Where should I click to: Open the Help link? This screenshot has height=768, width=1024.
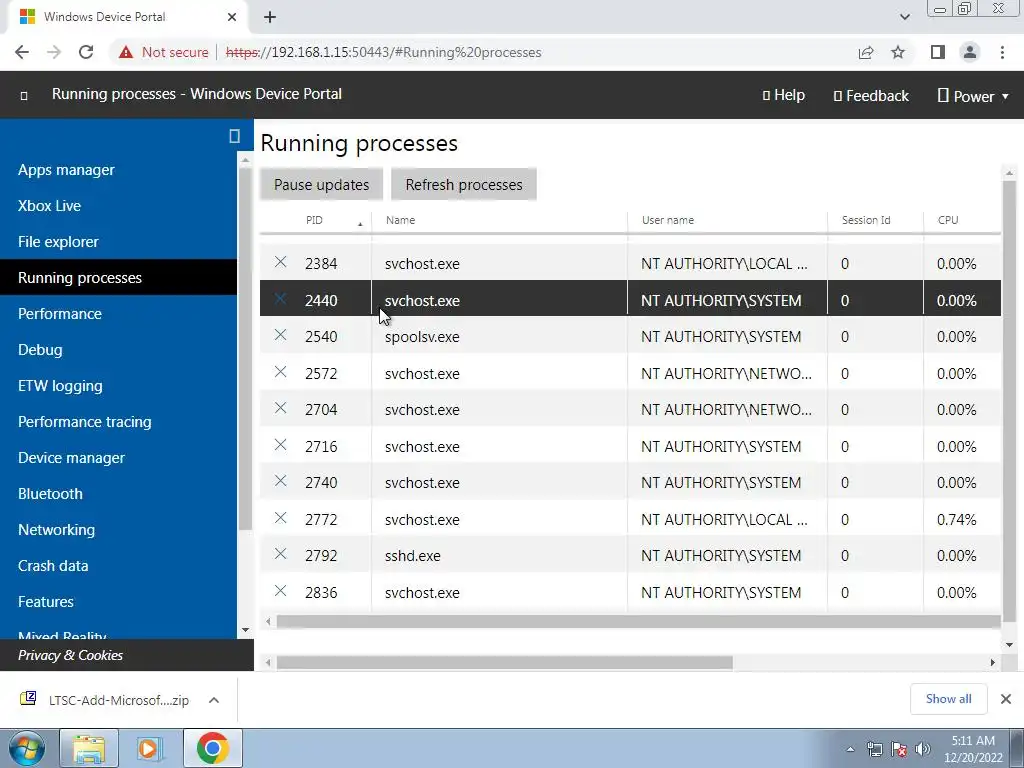(x=784, y=95)
